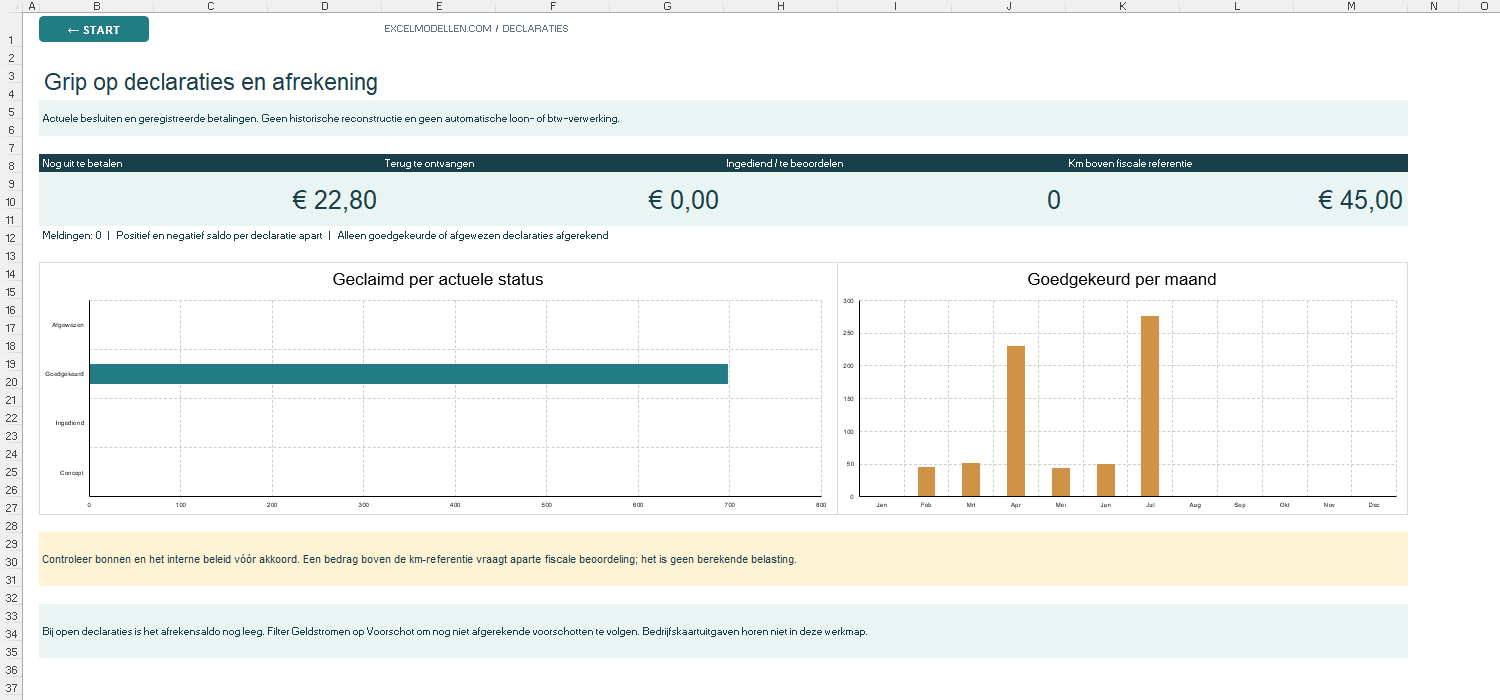
Task: Select column A header
Action: 31,6
